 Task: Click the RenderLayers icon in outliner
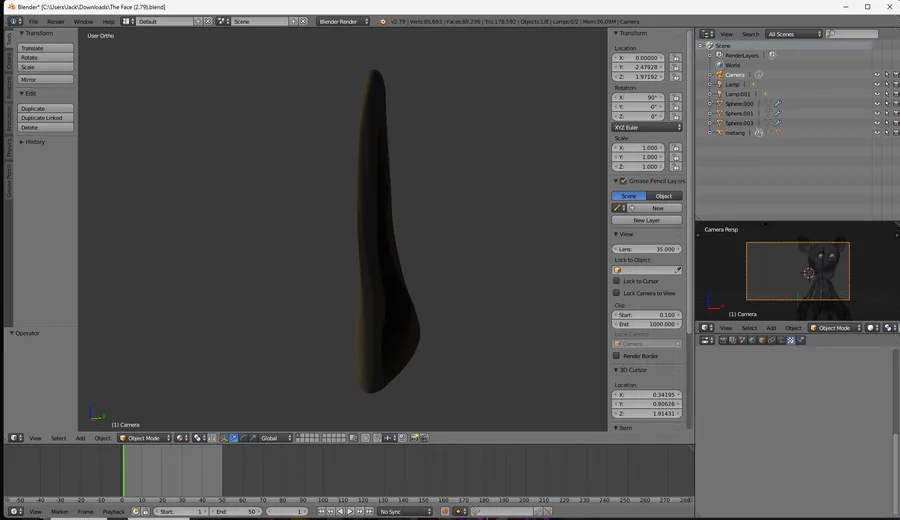[x=719, y=55]
